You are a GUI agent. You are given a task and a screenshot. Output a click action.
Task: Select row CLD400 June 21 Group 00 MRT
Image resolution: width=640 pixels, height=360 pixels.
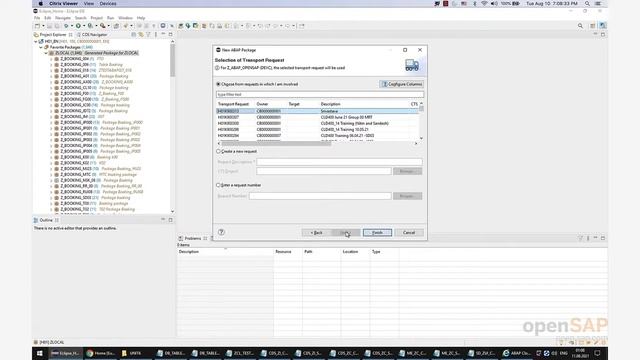[317, 117]
